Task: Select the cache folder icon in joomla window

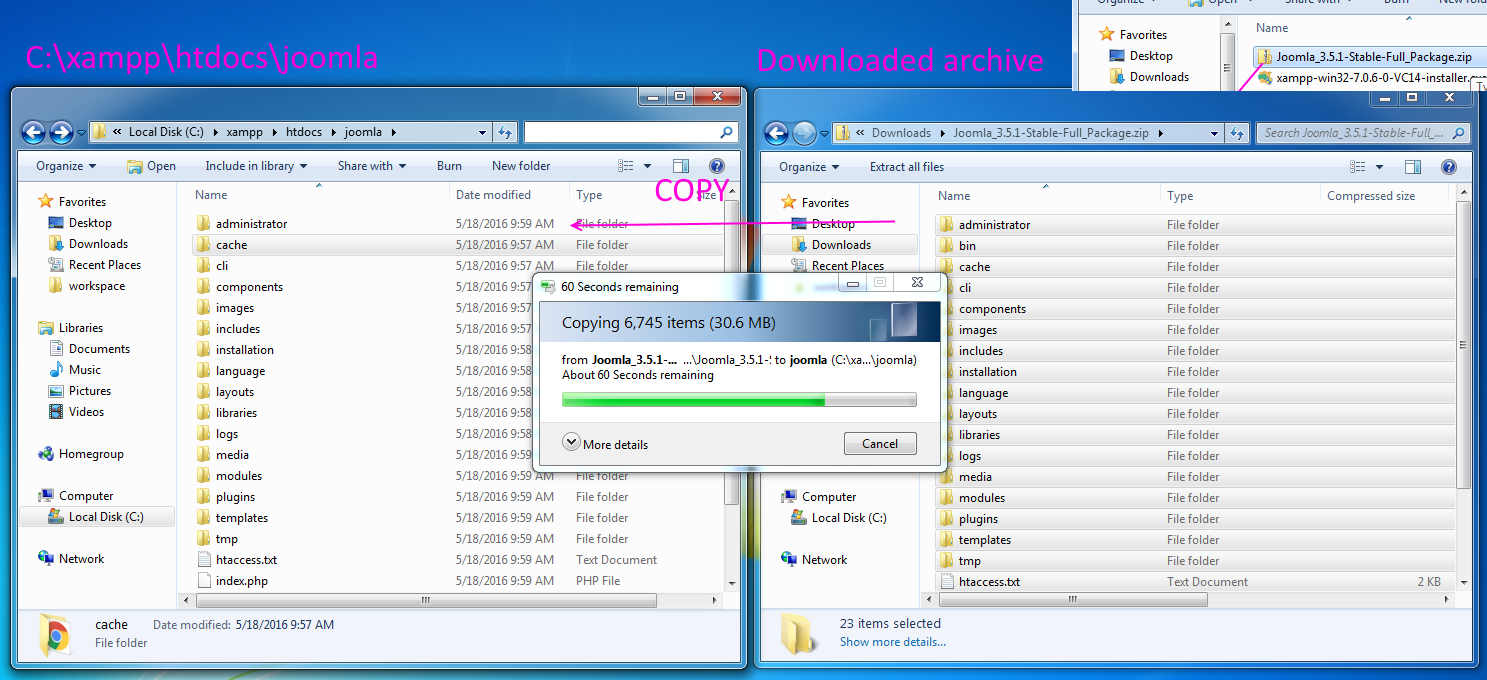Action: (x=203, y=244)
